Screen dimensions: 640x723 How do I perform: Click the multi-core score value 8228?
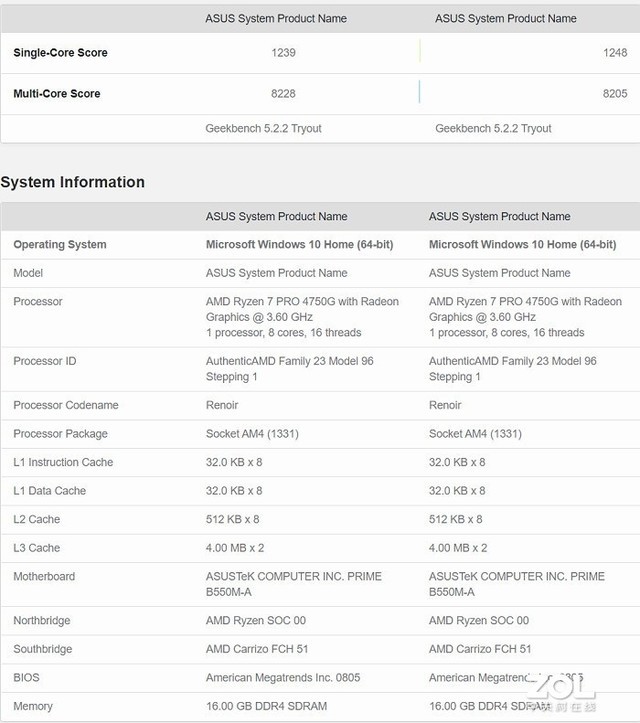point(283,94)
